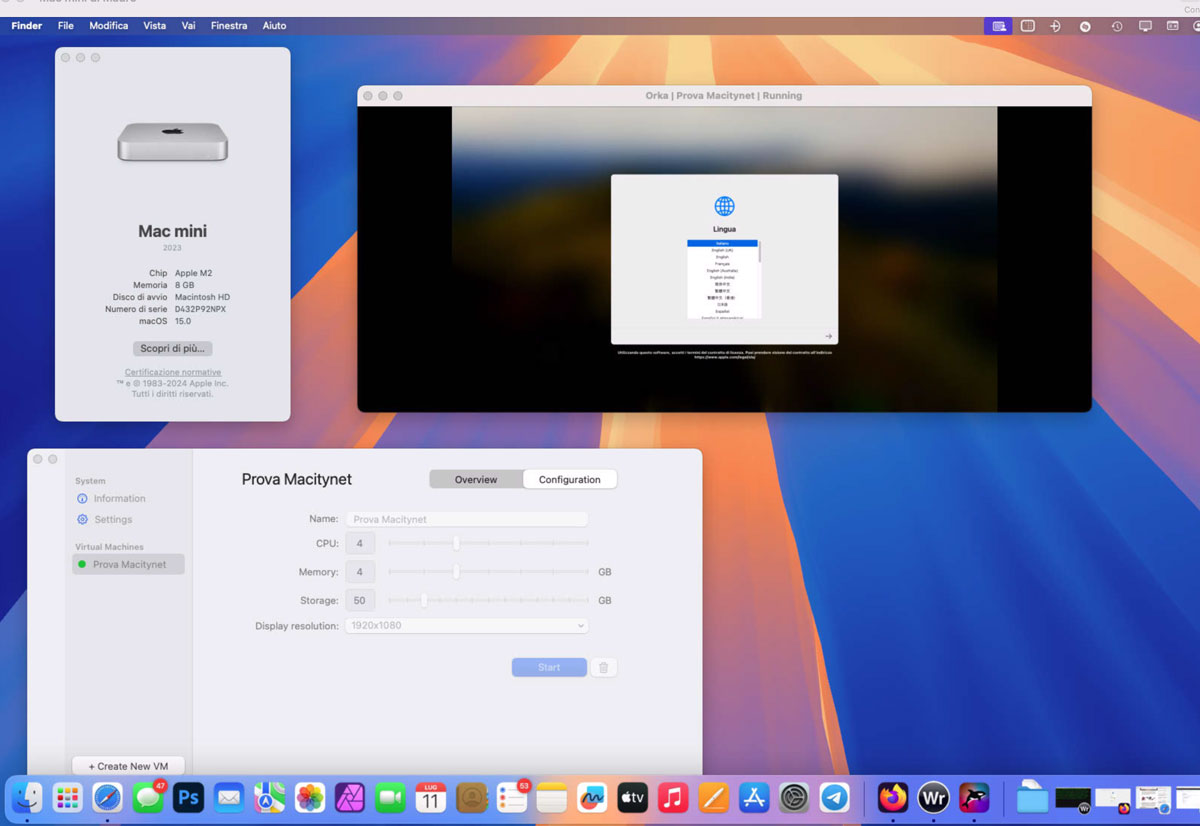Open the Display resolution dropdown
The width and height of the screenshot is (1200, 826).
[x=466, y=625]
